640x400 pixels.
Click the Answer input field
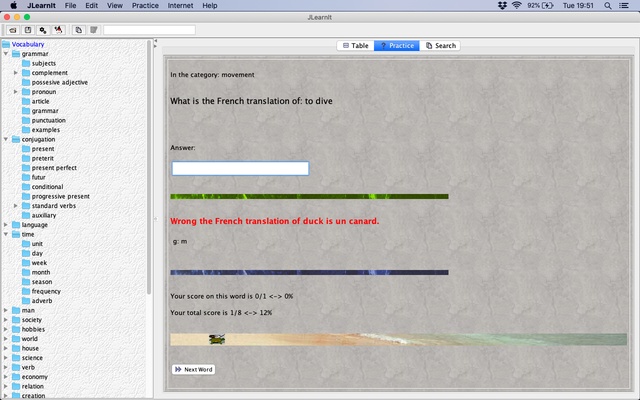tap(240, 169)
